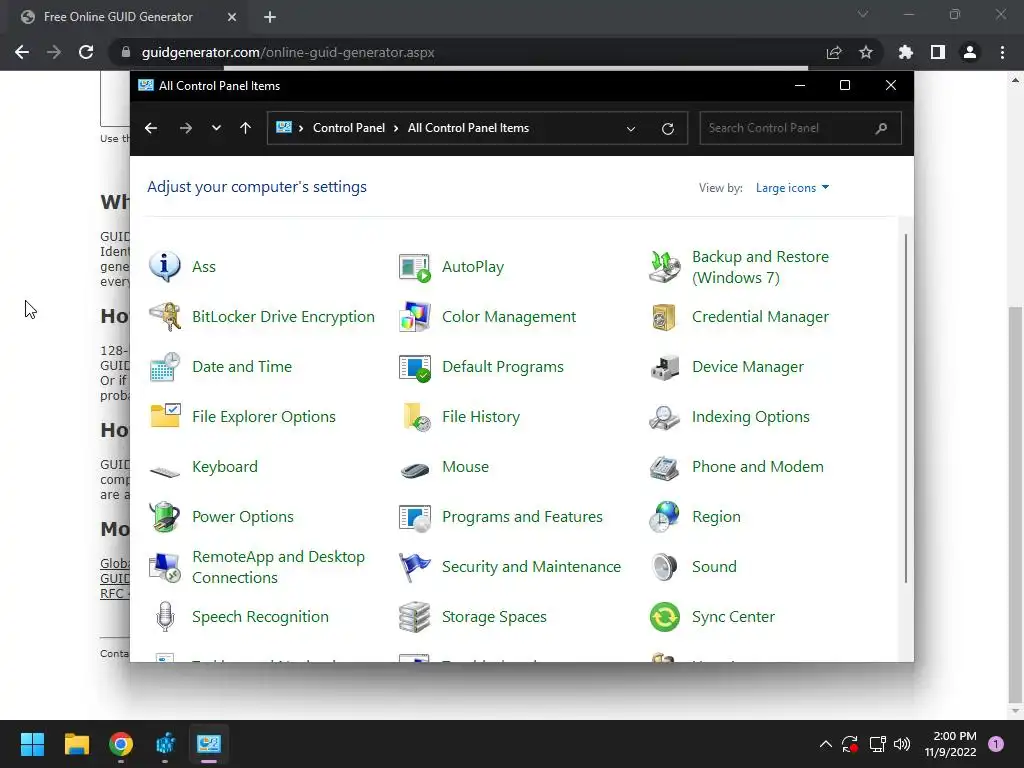
Task: Click the Search Control Panel field
Action: tap(800, 128)
